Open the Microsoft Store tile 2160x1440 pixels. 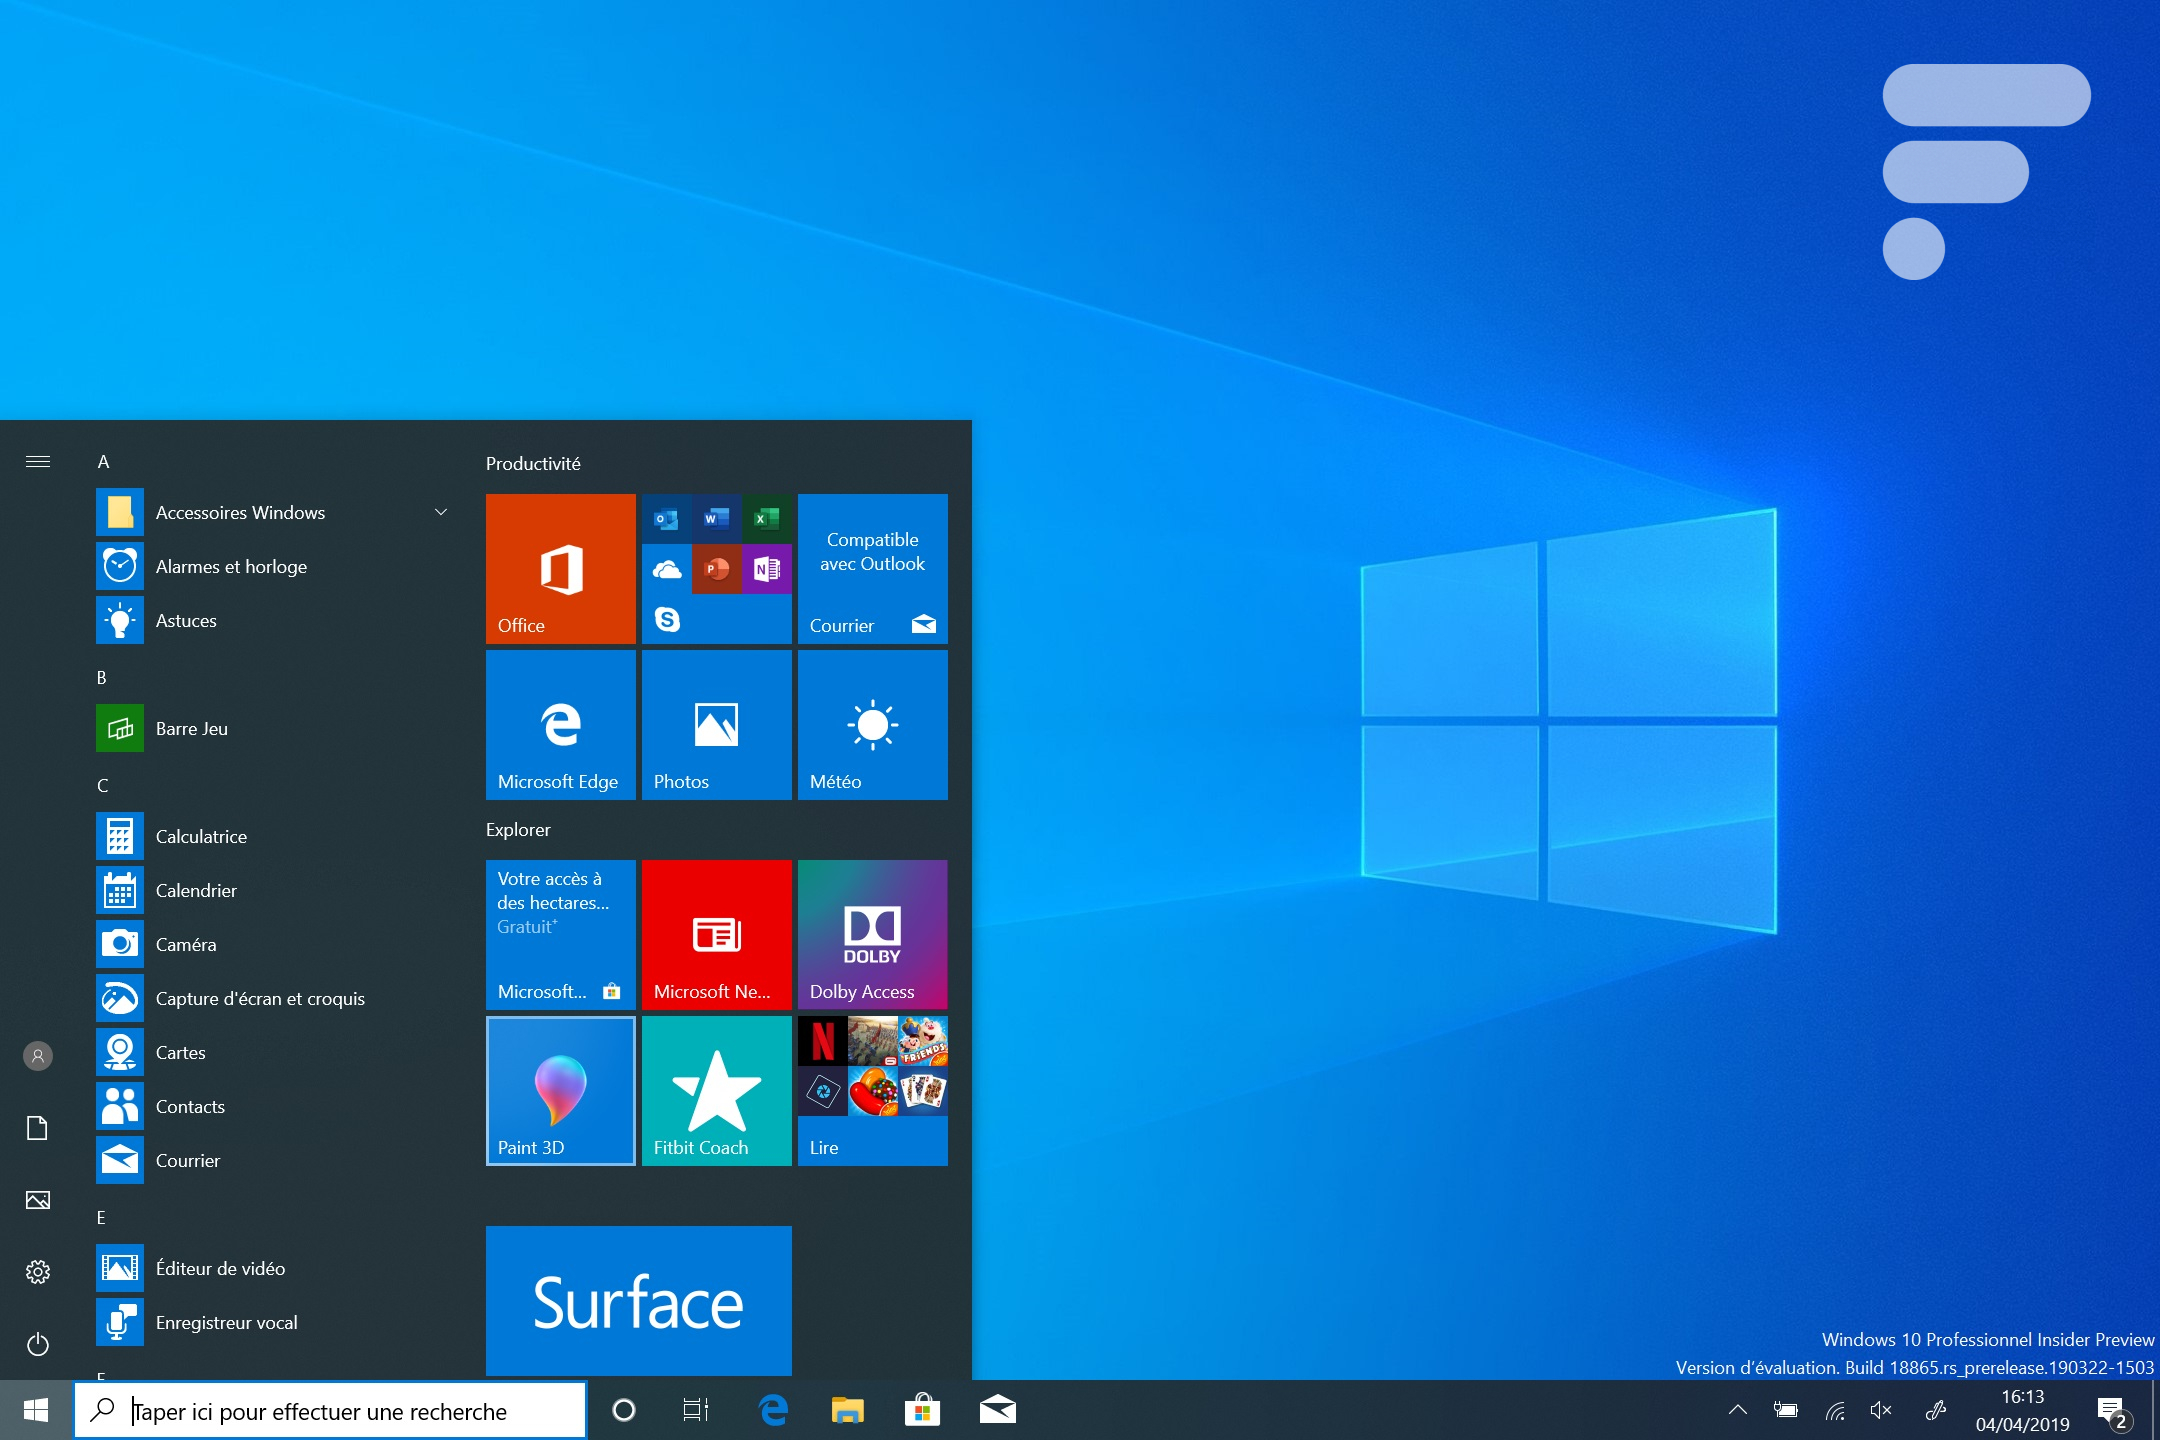tap(560, 934)
